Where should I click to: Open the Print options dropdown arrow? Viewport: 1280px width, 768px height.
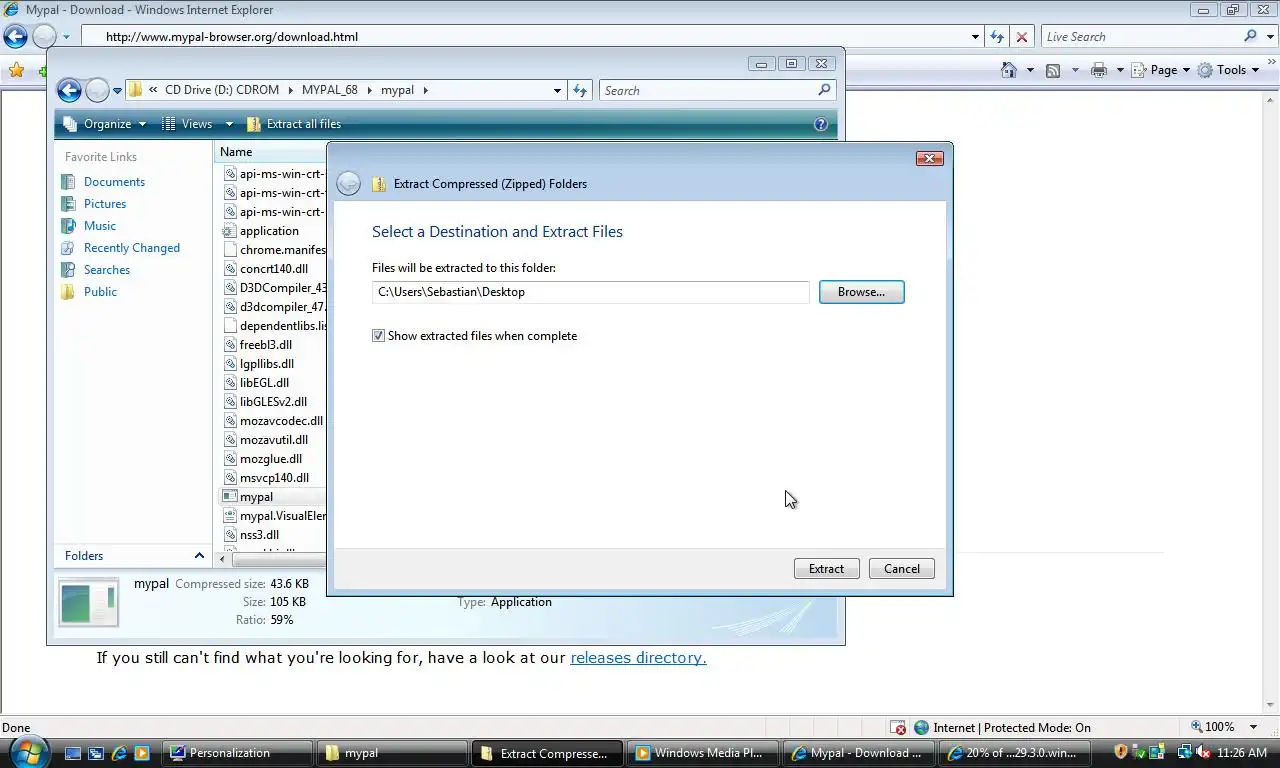click(1119, 70)
